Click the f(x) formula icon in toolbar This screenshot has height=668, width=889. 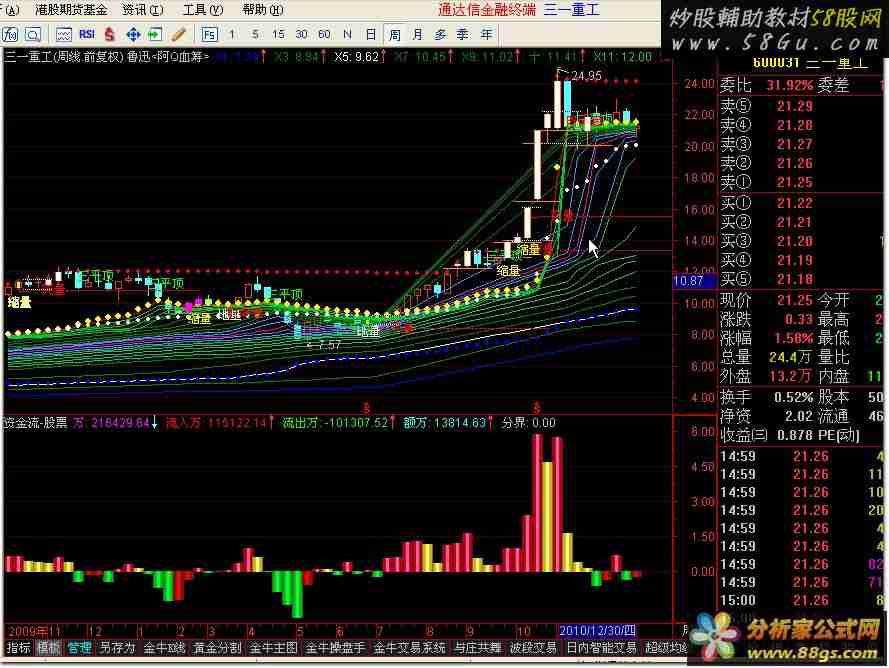click(x=10, y=35)
